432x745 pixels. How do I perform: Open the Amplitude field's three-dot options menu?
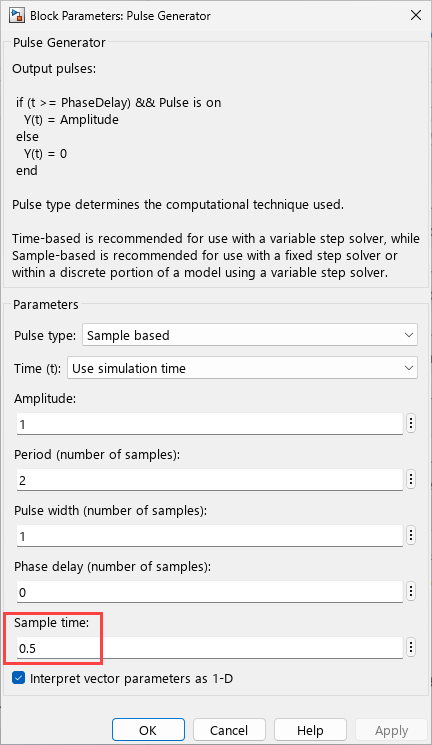(x=411, y=423)
